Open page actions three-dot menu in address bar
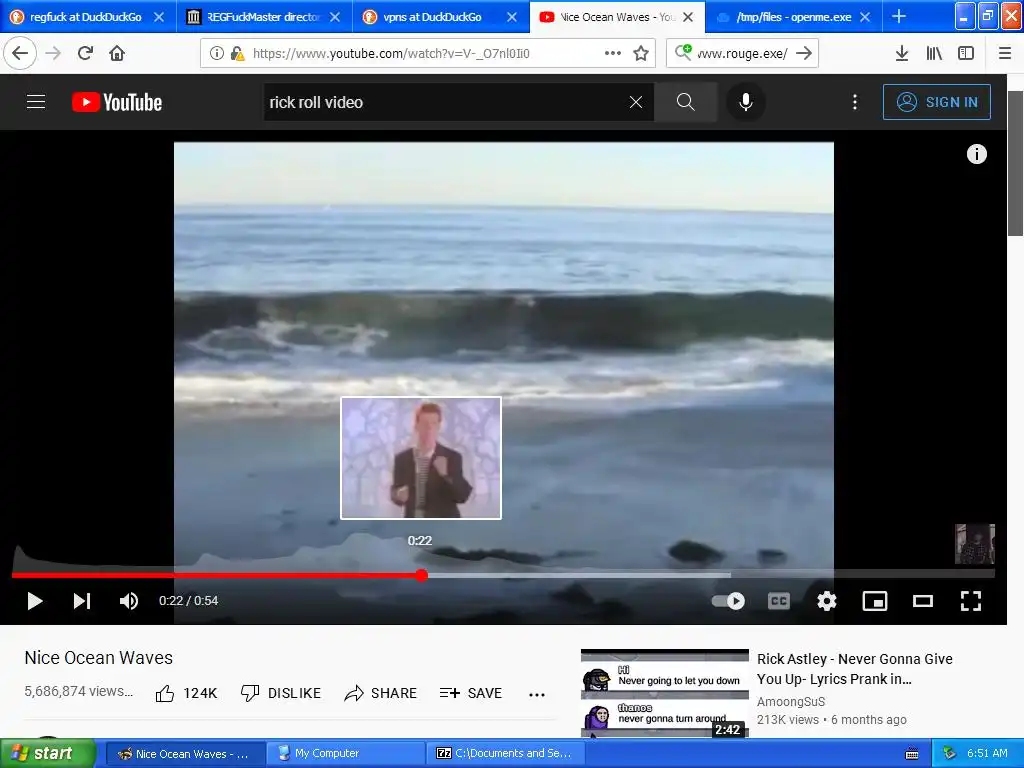Image resolution: width=1024 pixels, height=768 pixels. coord(613,53)
